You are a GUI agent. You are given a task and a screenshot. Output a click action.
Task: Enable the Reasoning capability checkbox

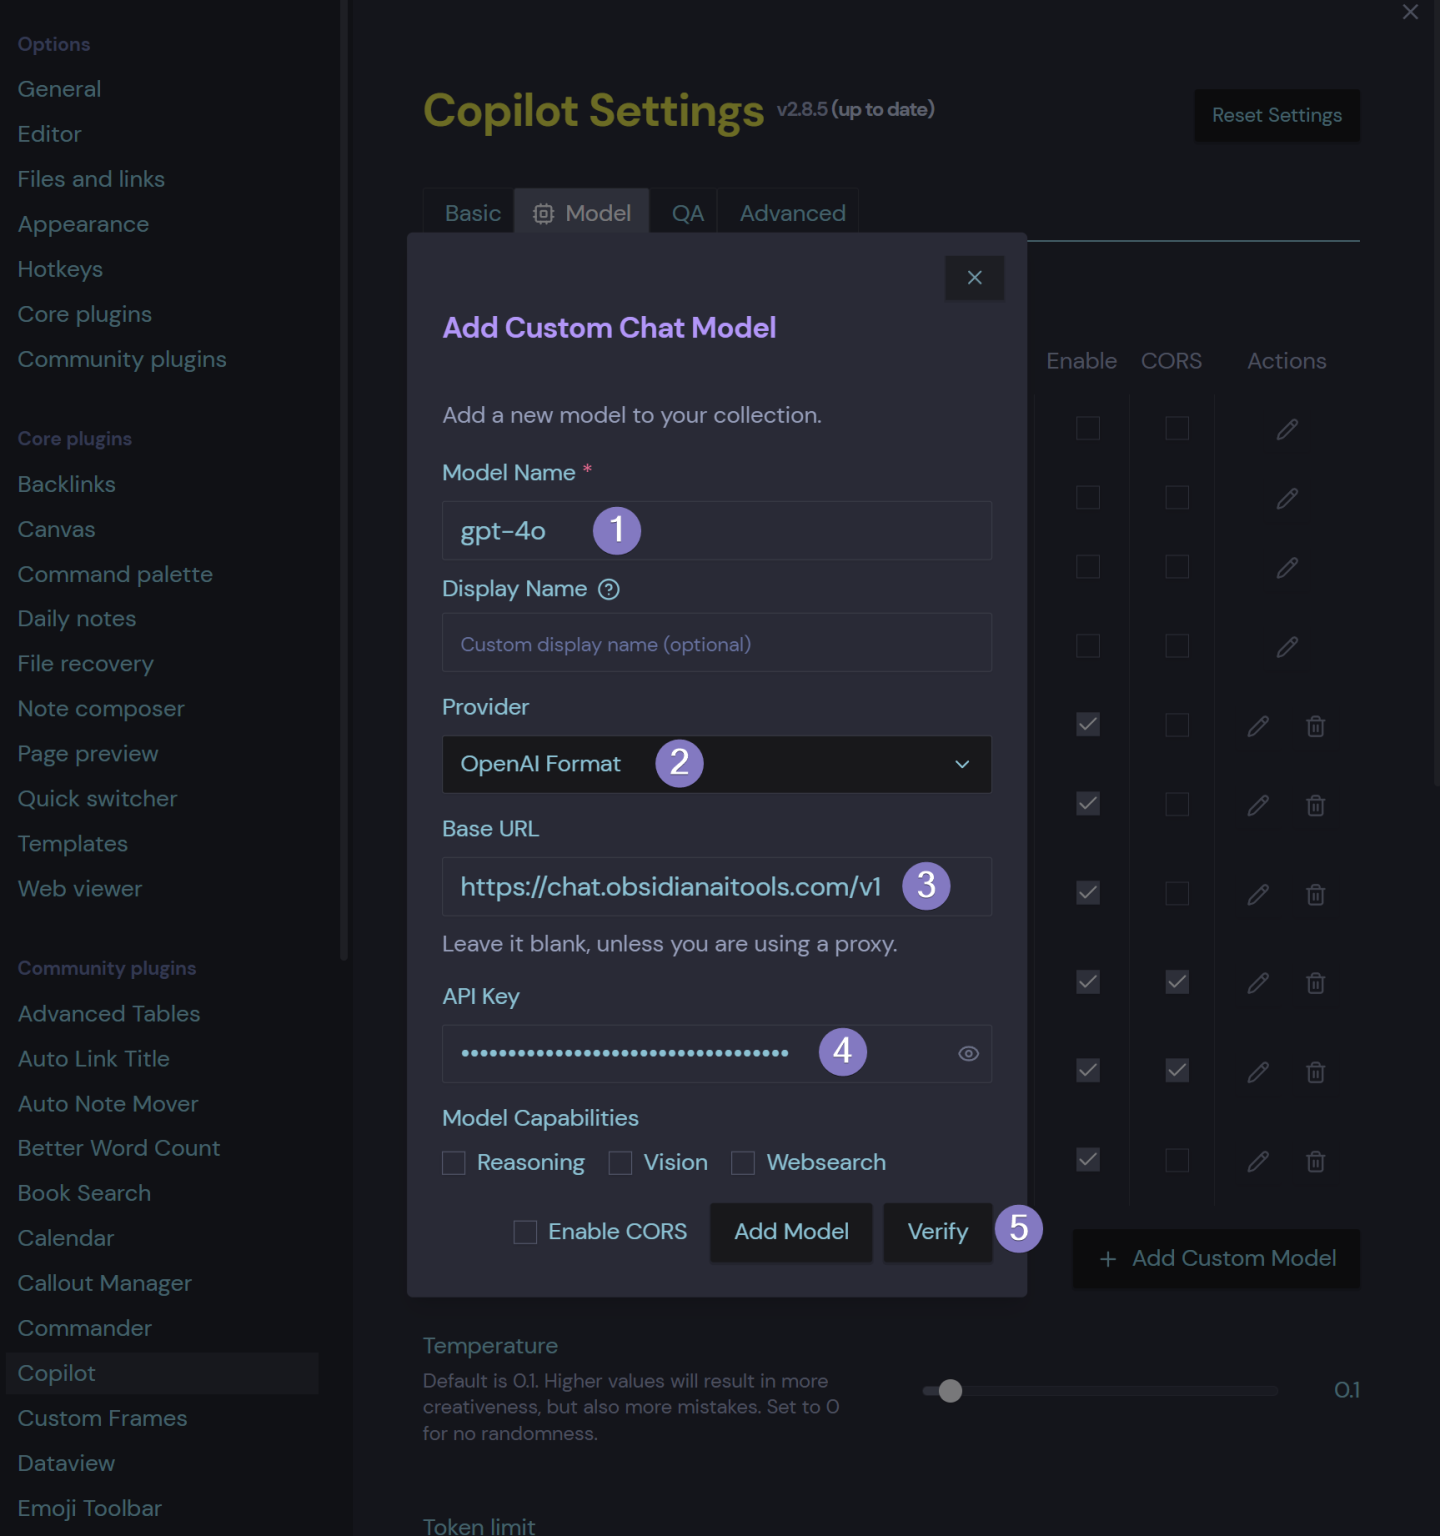(453, 1162)
